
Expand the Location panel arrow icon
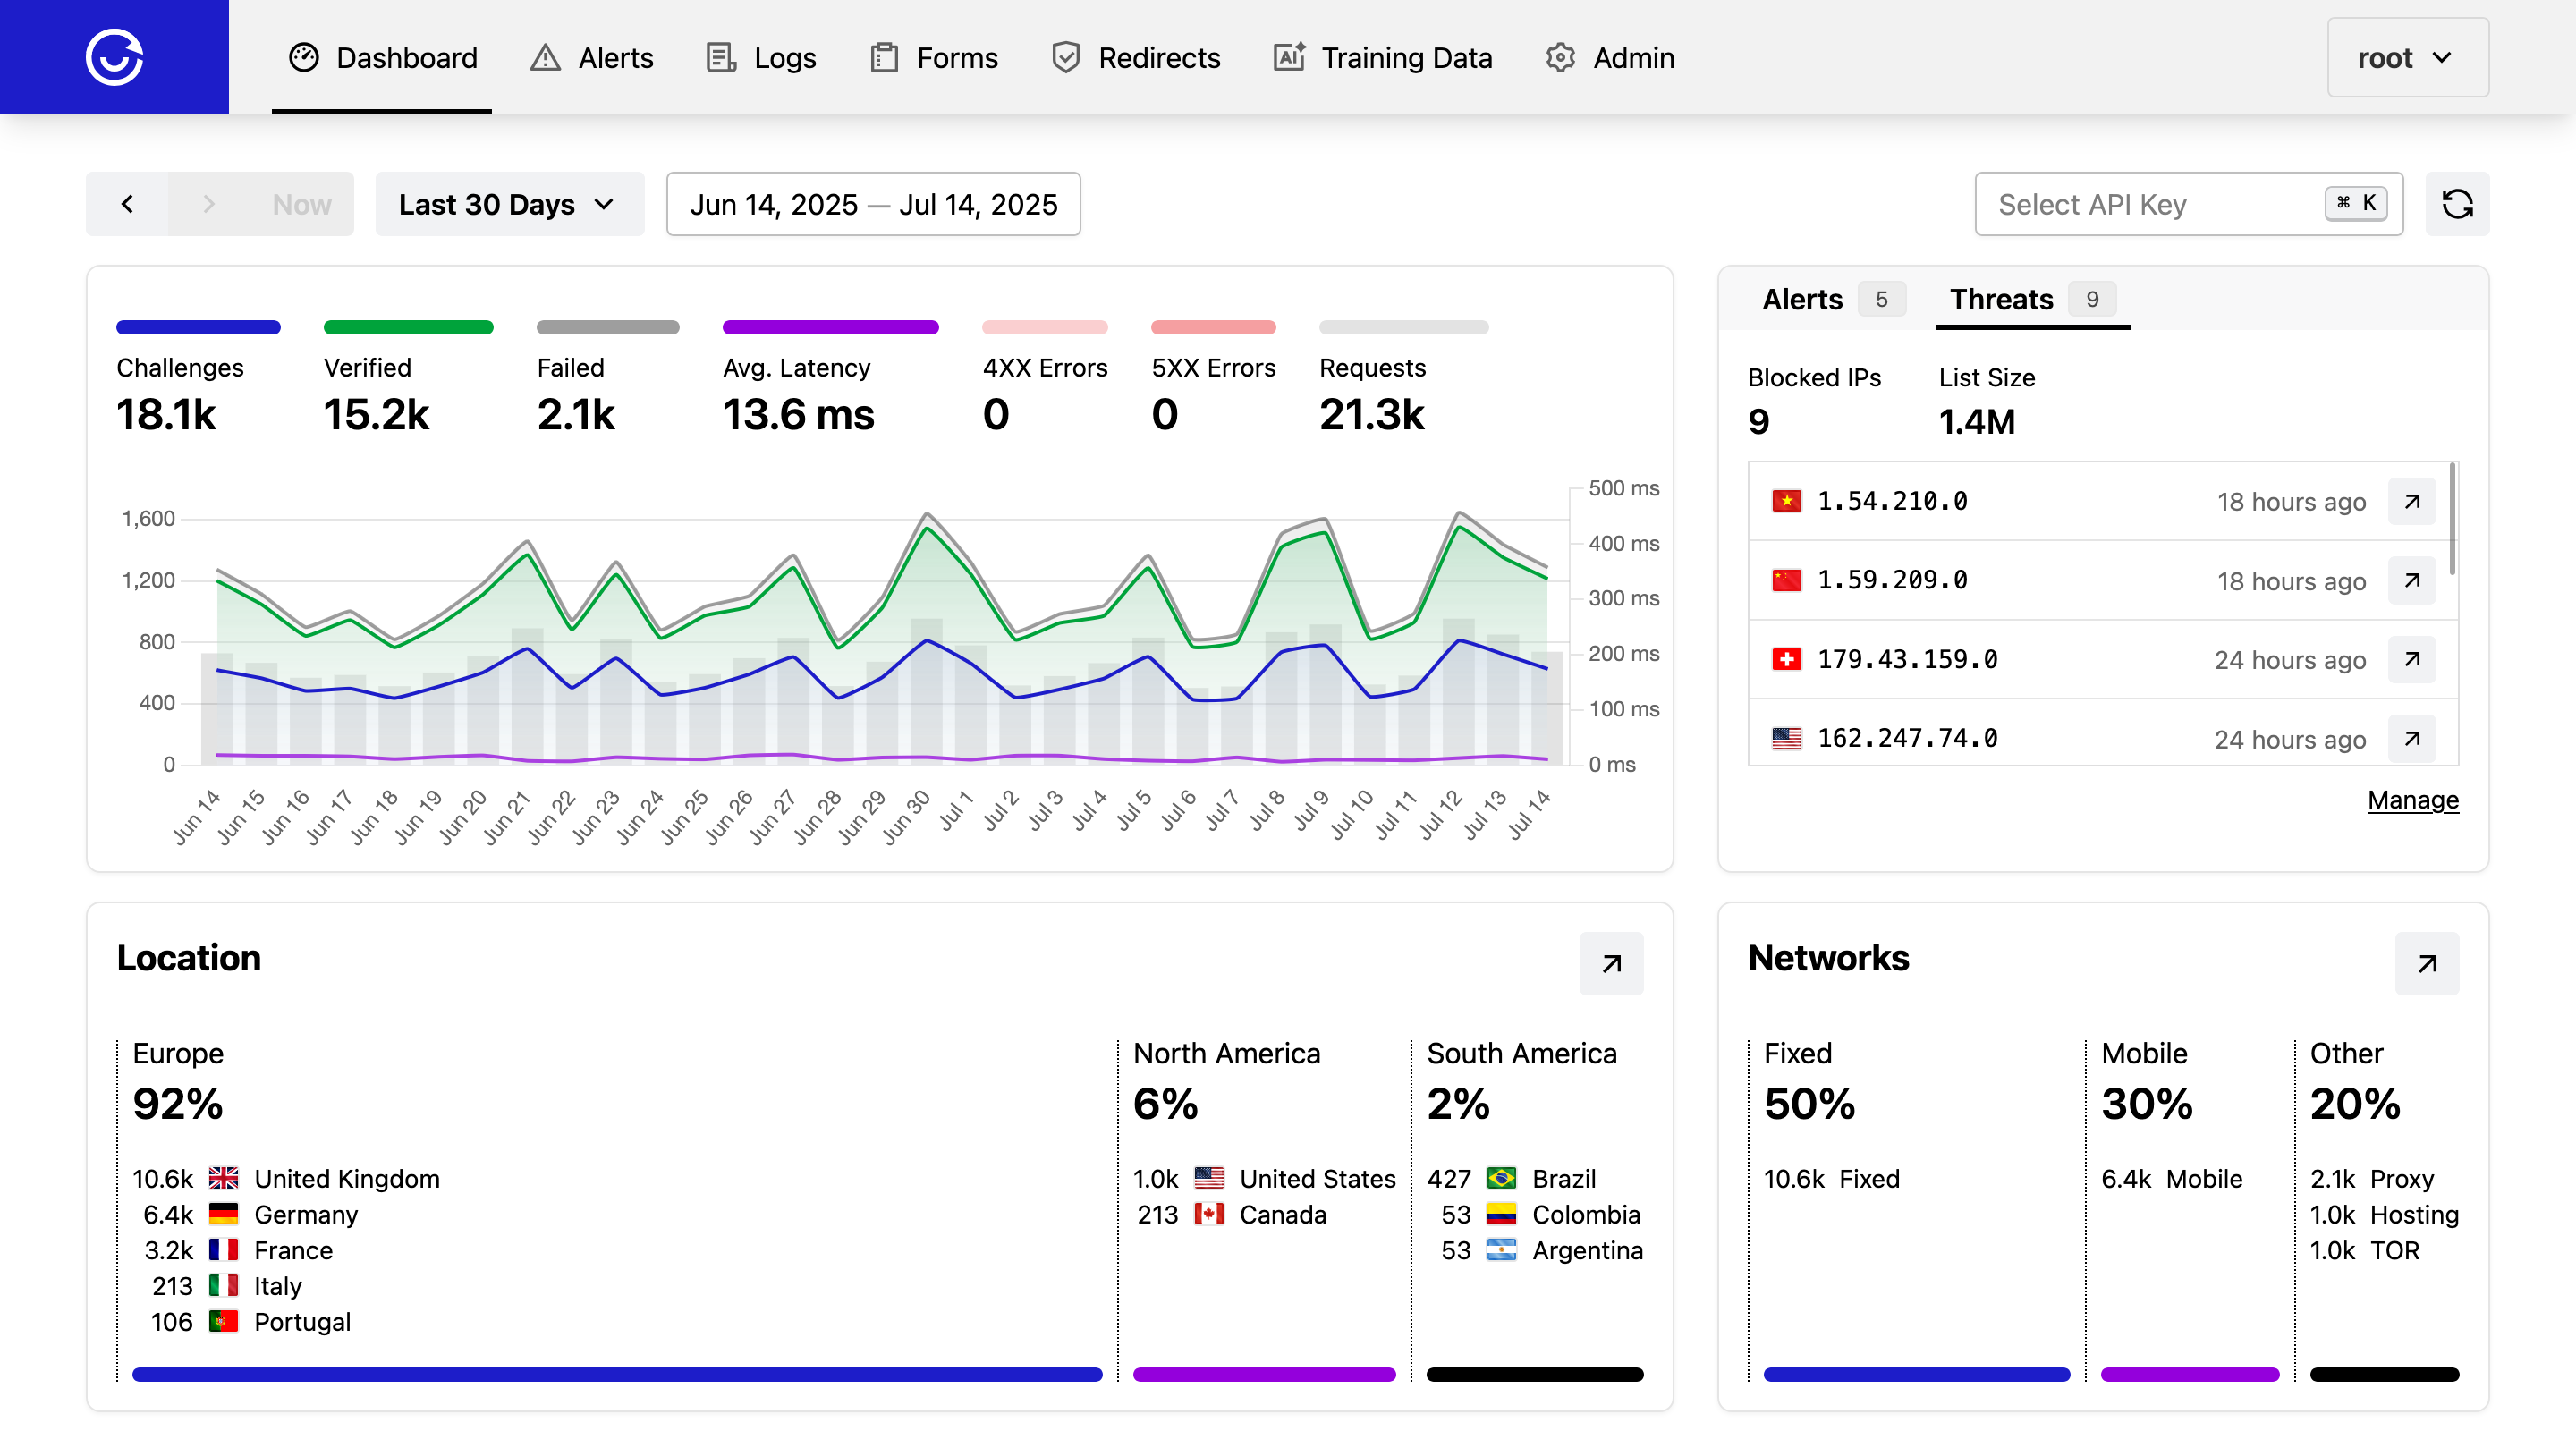(x=1610, y=963)
